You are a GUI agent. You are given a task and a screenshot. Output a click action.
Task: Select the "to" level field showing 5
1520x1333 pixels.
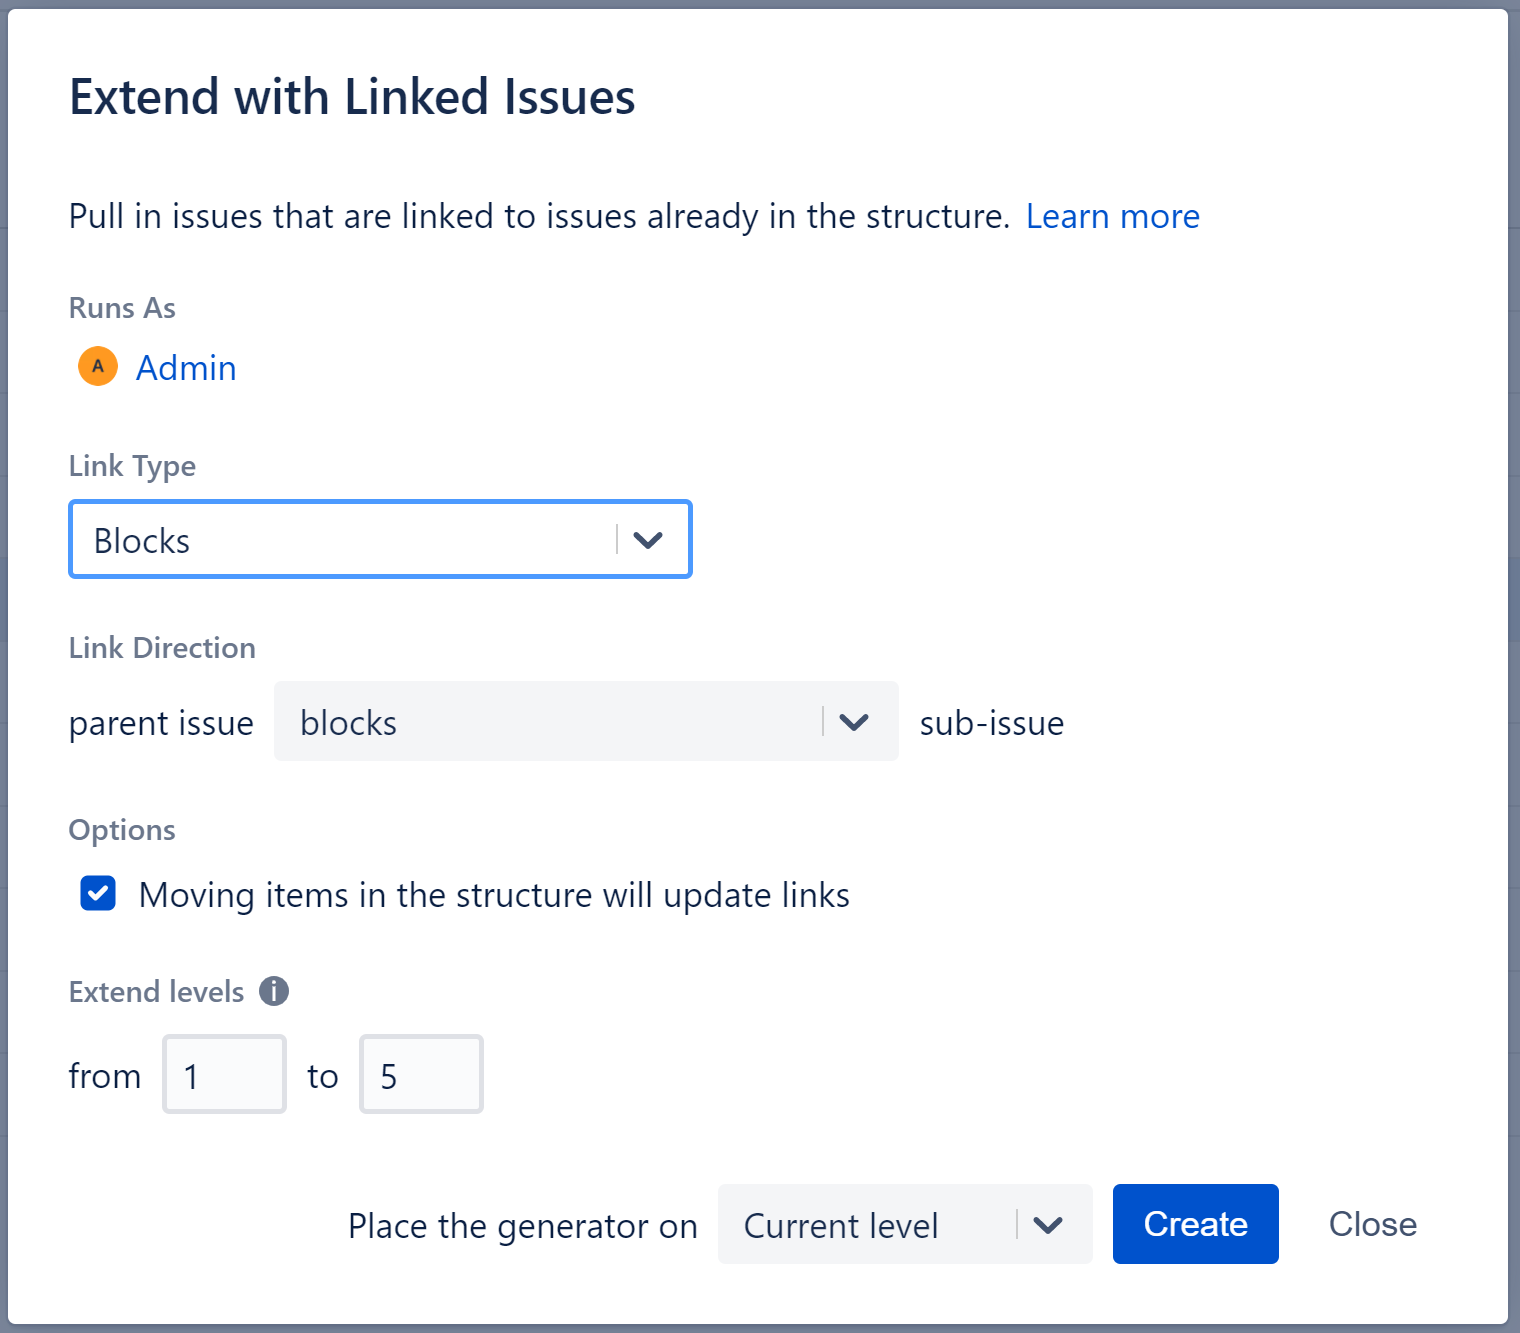coord(421,1074)
